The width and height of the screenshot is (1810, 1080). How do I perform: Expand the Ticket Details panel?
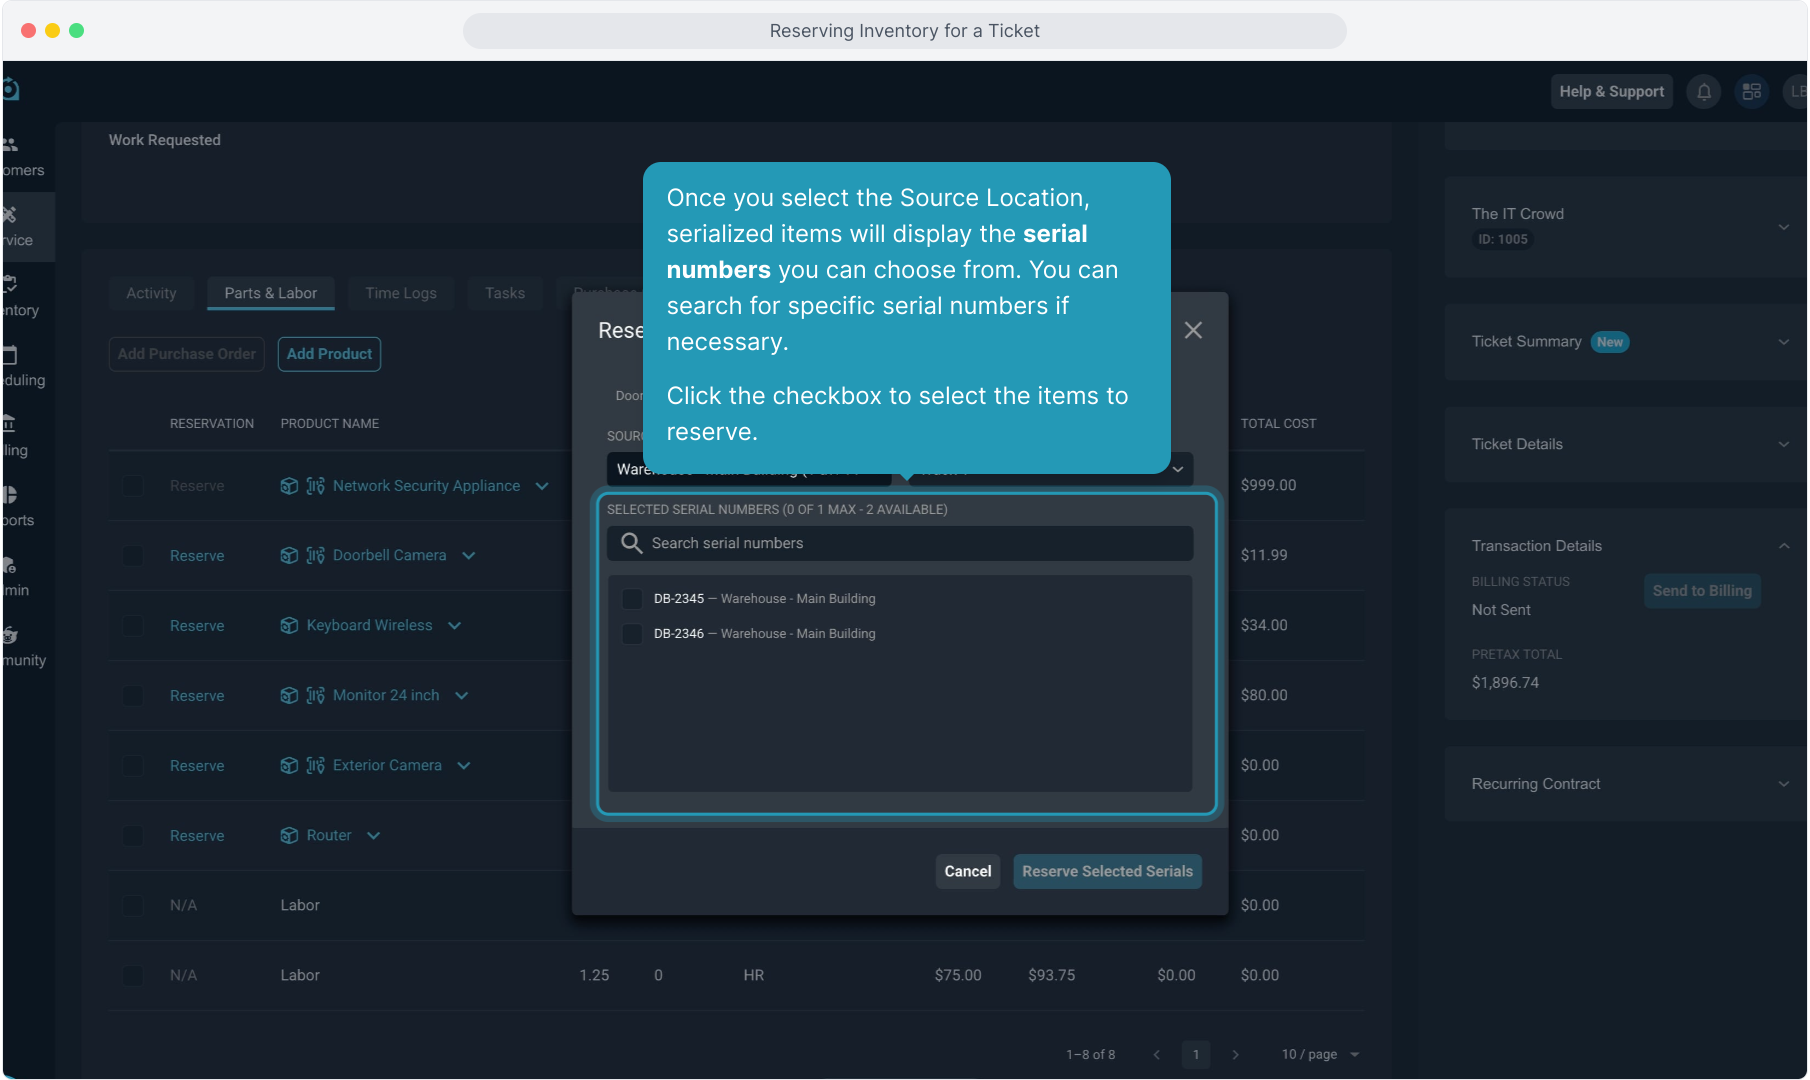point(1783,444)
